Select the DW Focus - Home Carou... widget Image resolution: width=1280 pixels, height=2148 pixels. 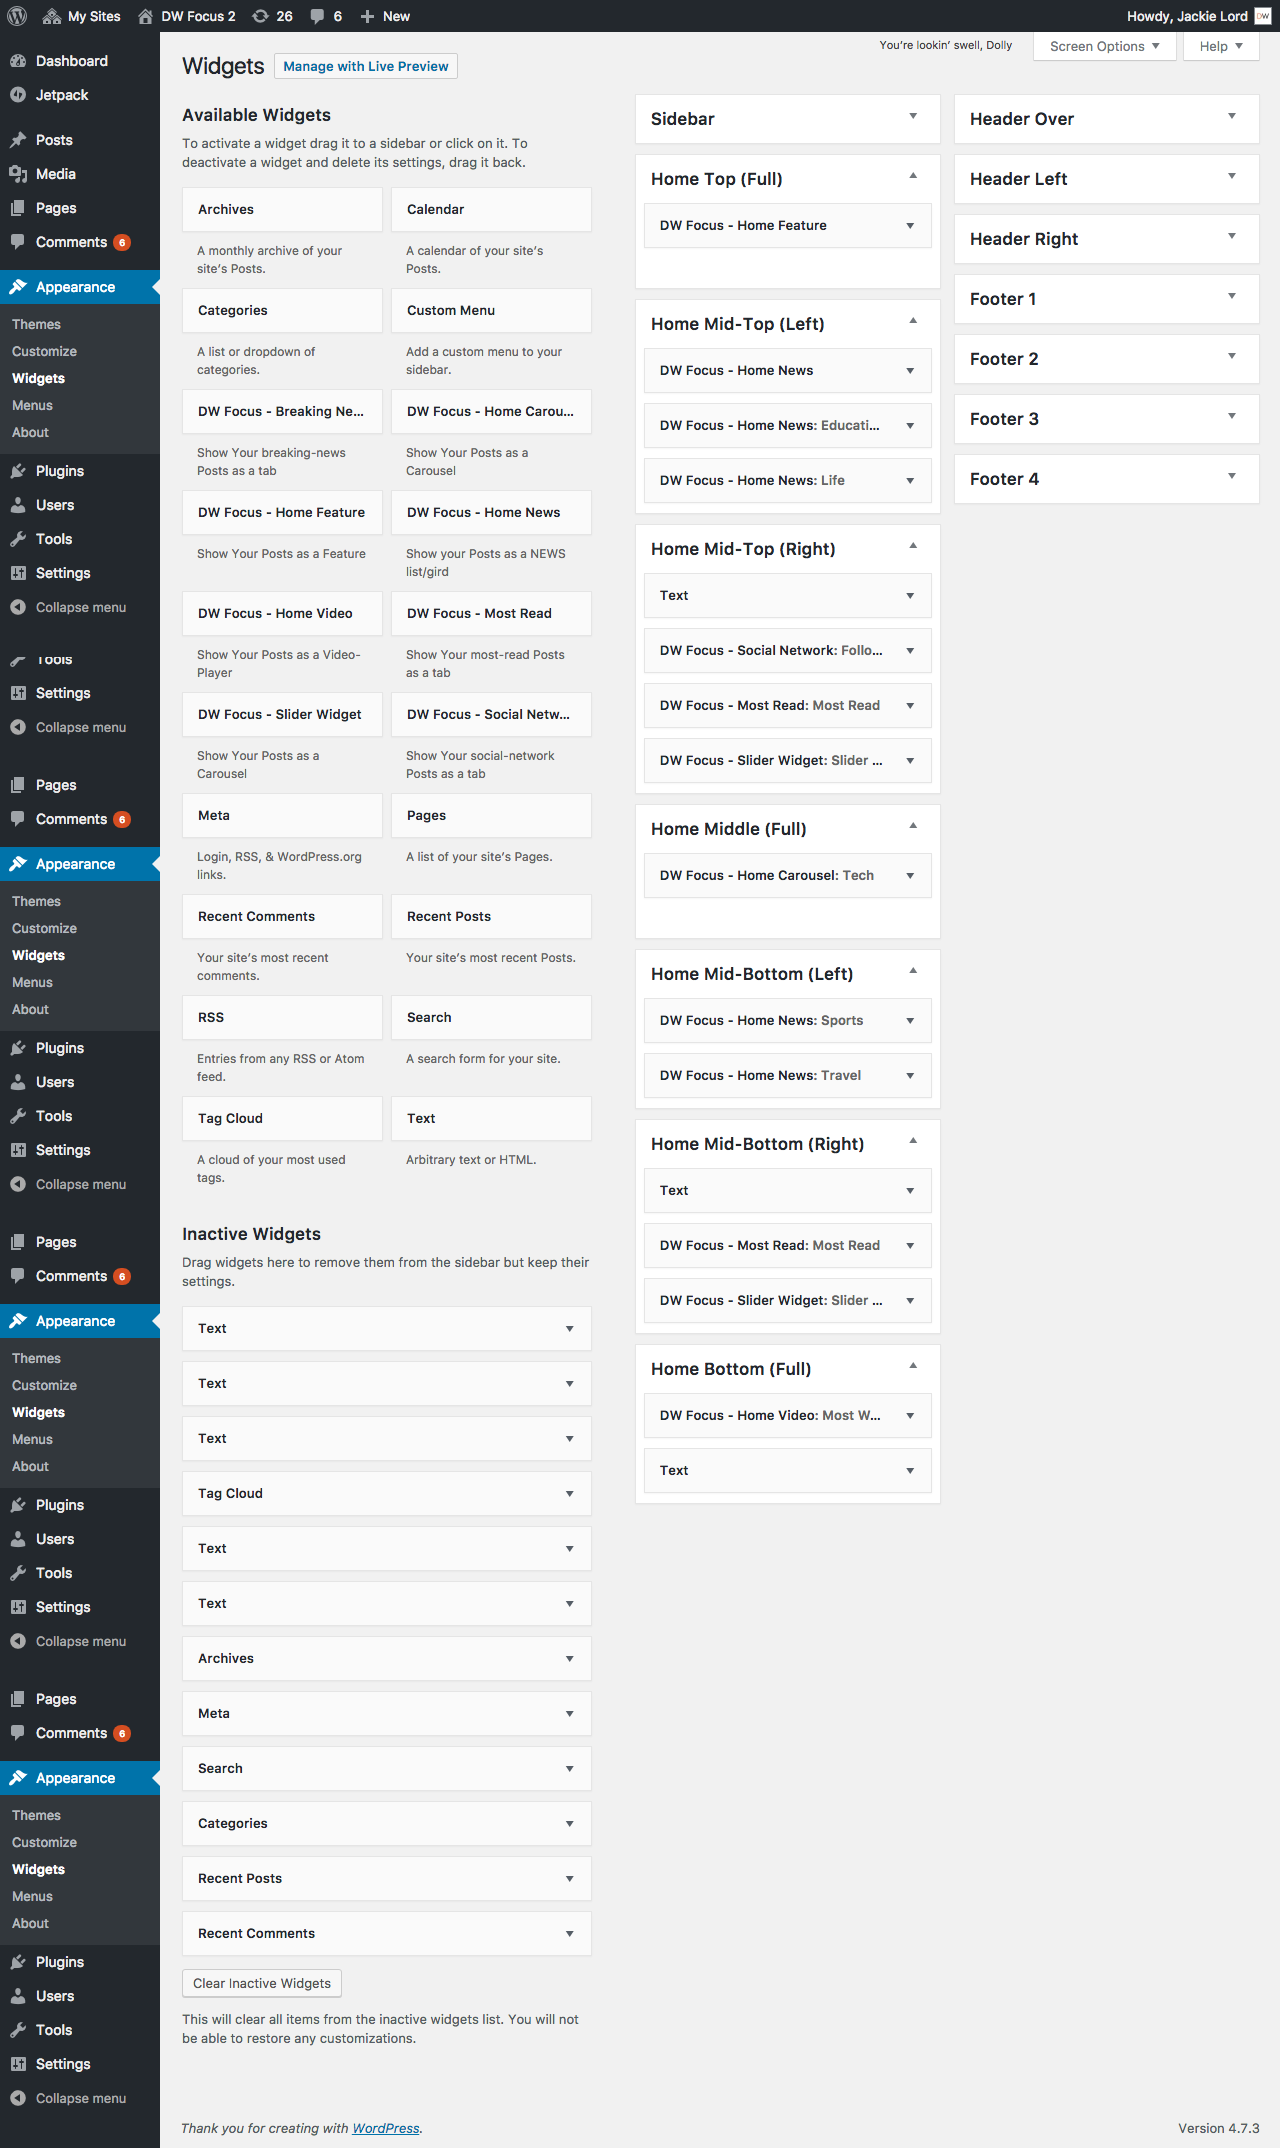pyautogui.click(x=491, y=412)
